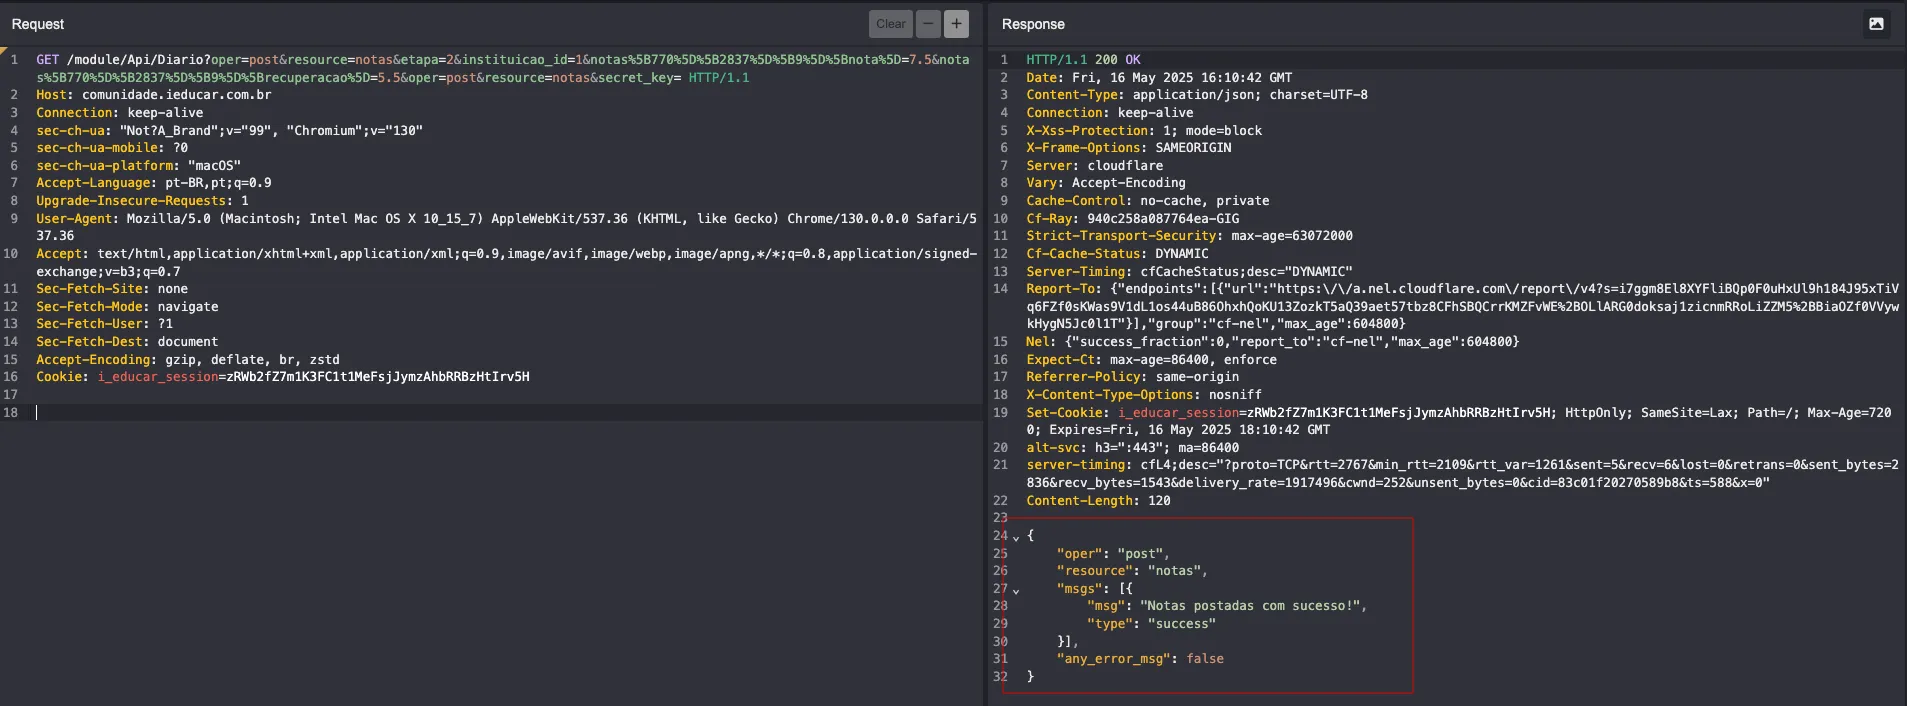Image resolution: width=1907 pixels, height=706 pixels.
Task: Click the Cache-Control: no-cache, private header
Action: click(x=1148, y=201)
